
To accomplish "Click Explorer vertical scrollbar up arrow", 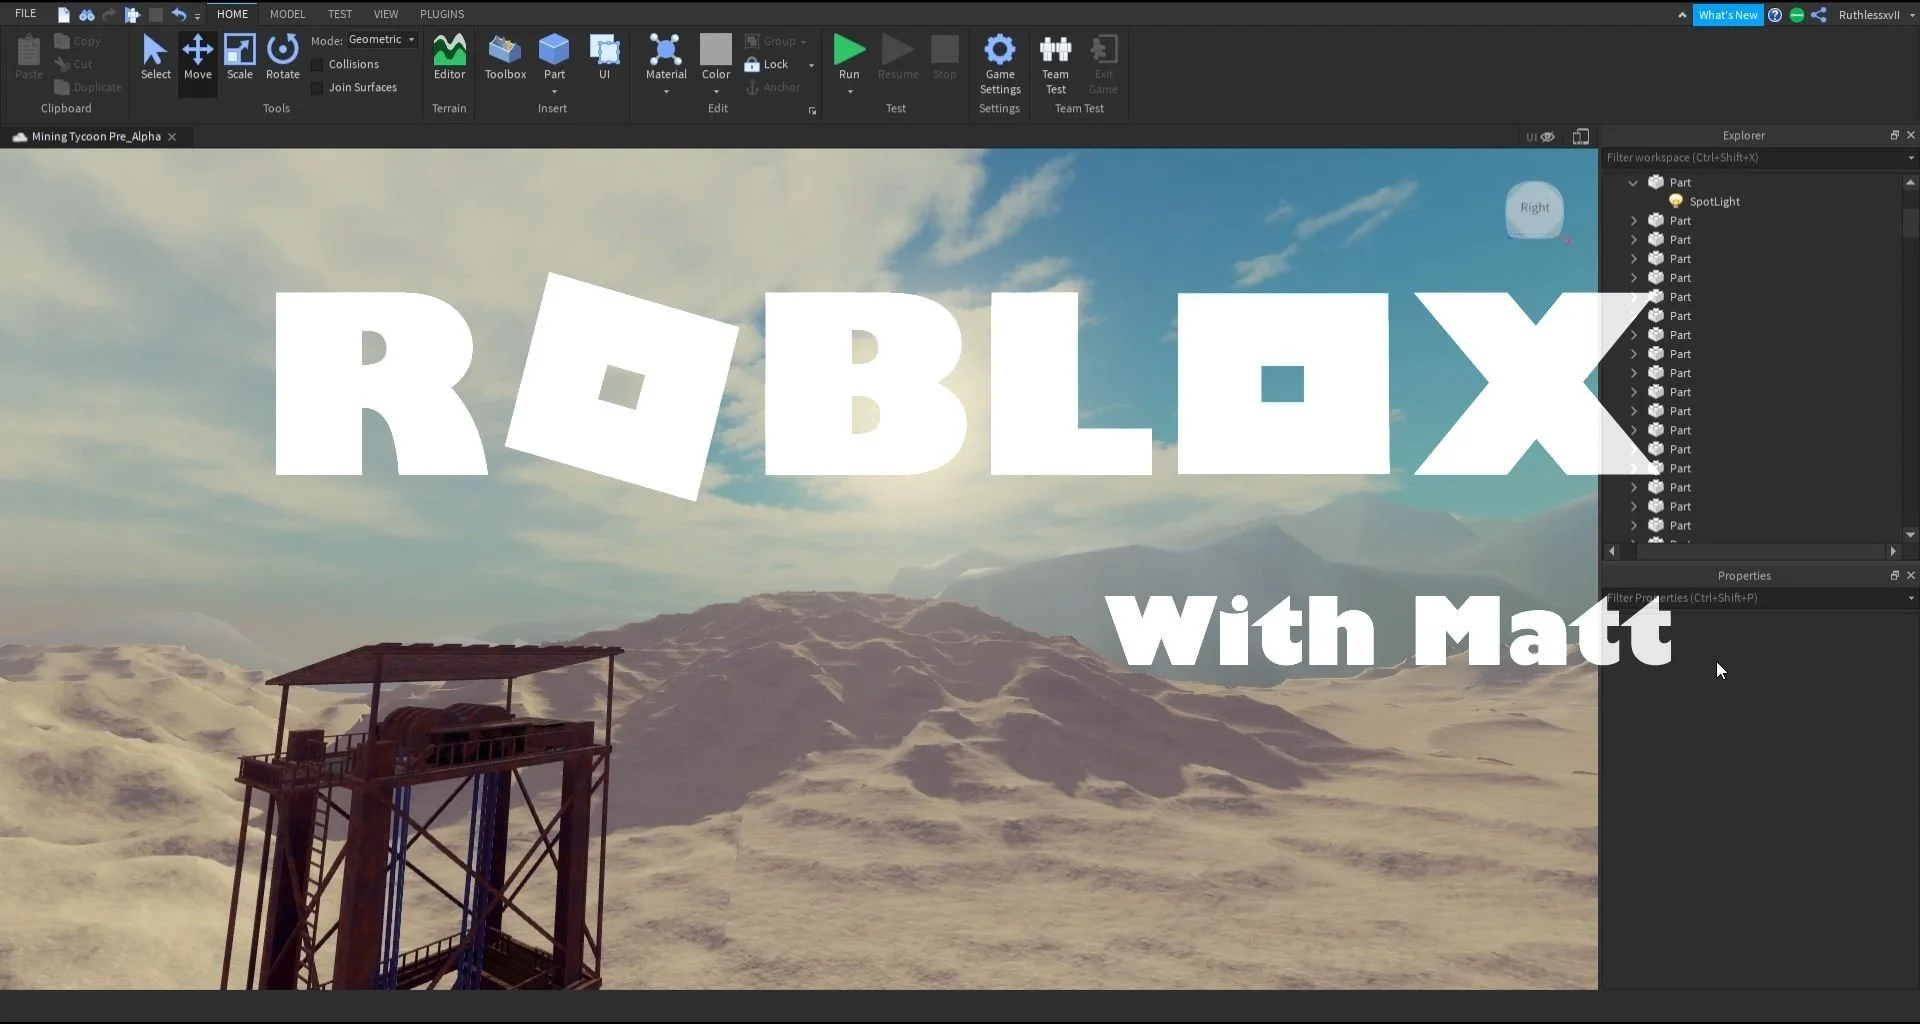I will [1910, 182].
